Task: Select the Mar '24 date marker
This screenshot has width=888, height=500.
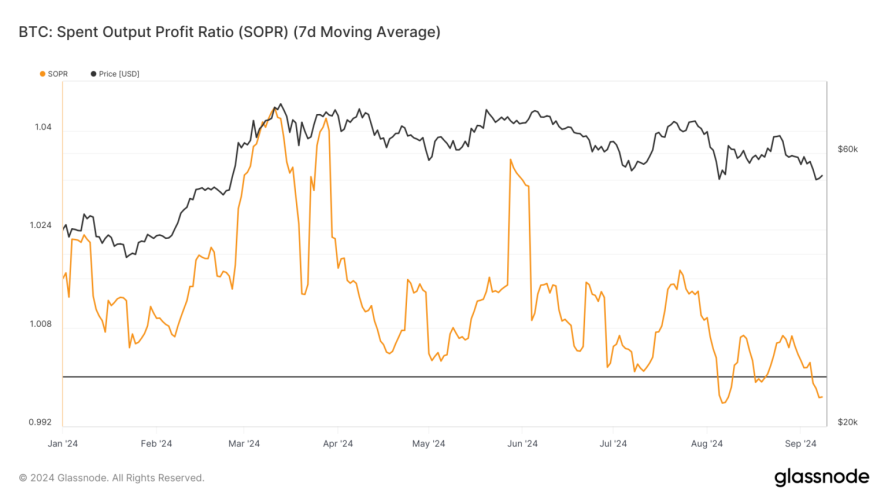Action: 244,442
